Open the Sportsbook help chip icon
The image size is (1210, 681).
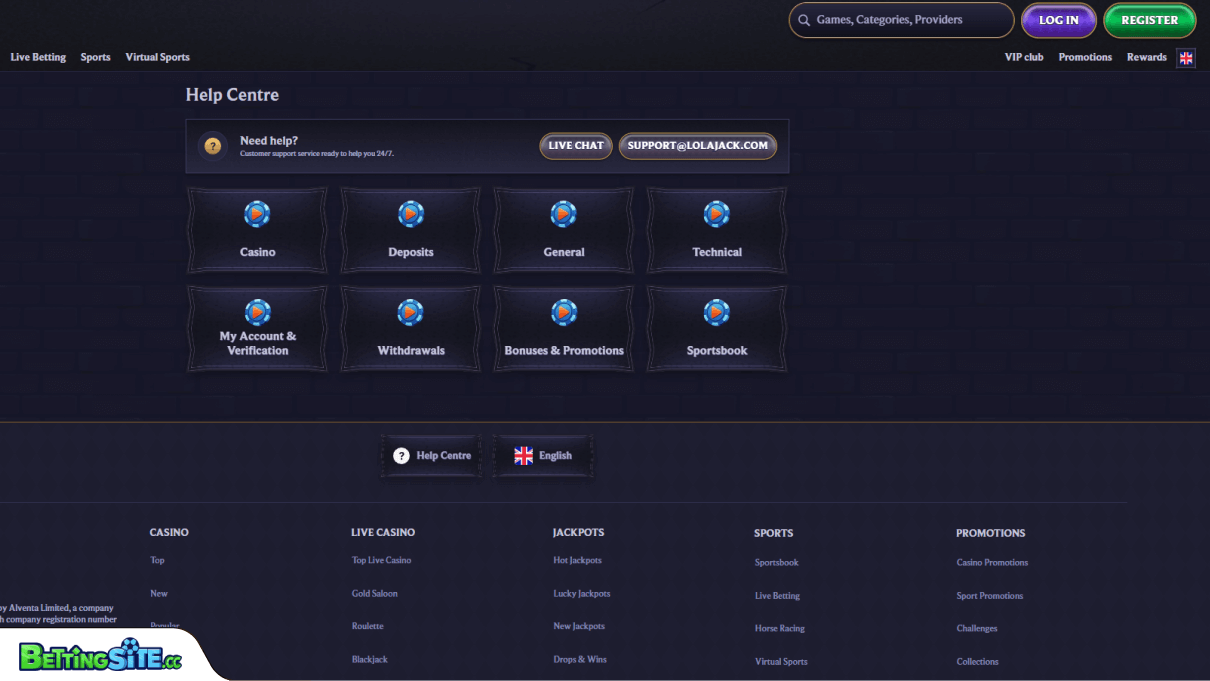(717, 312)
